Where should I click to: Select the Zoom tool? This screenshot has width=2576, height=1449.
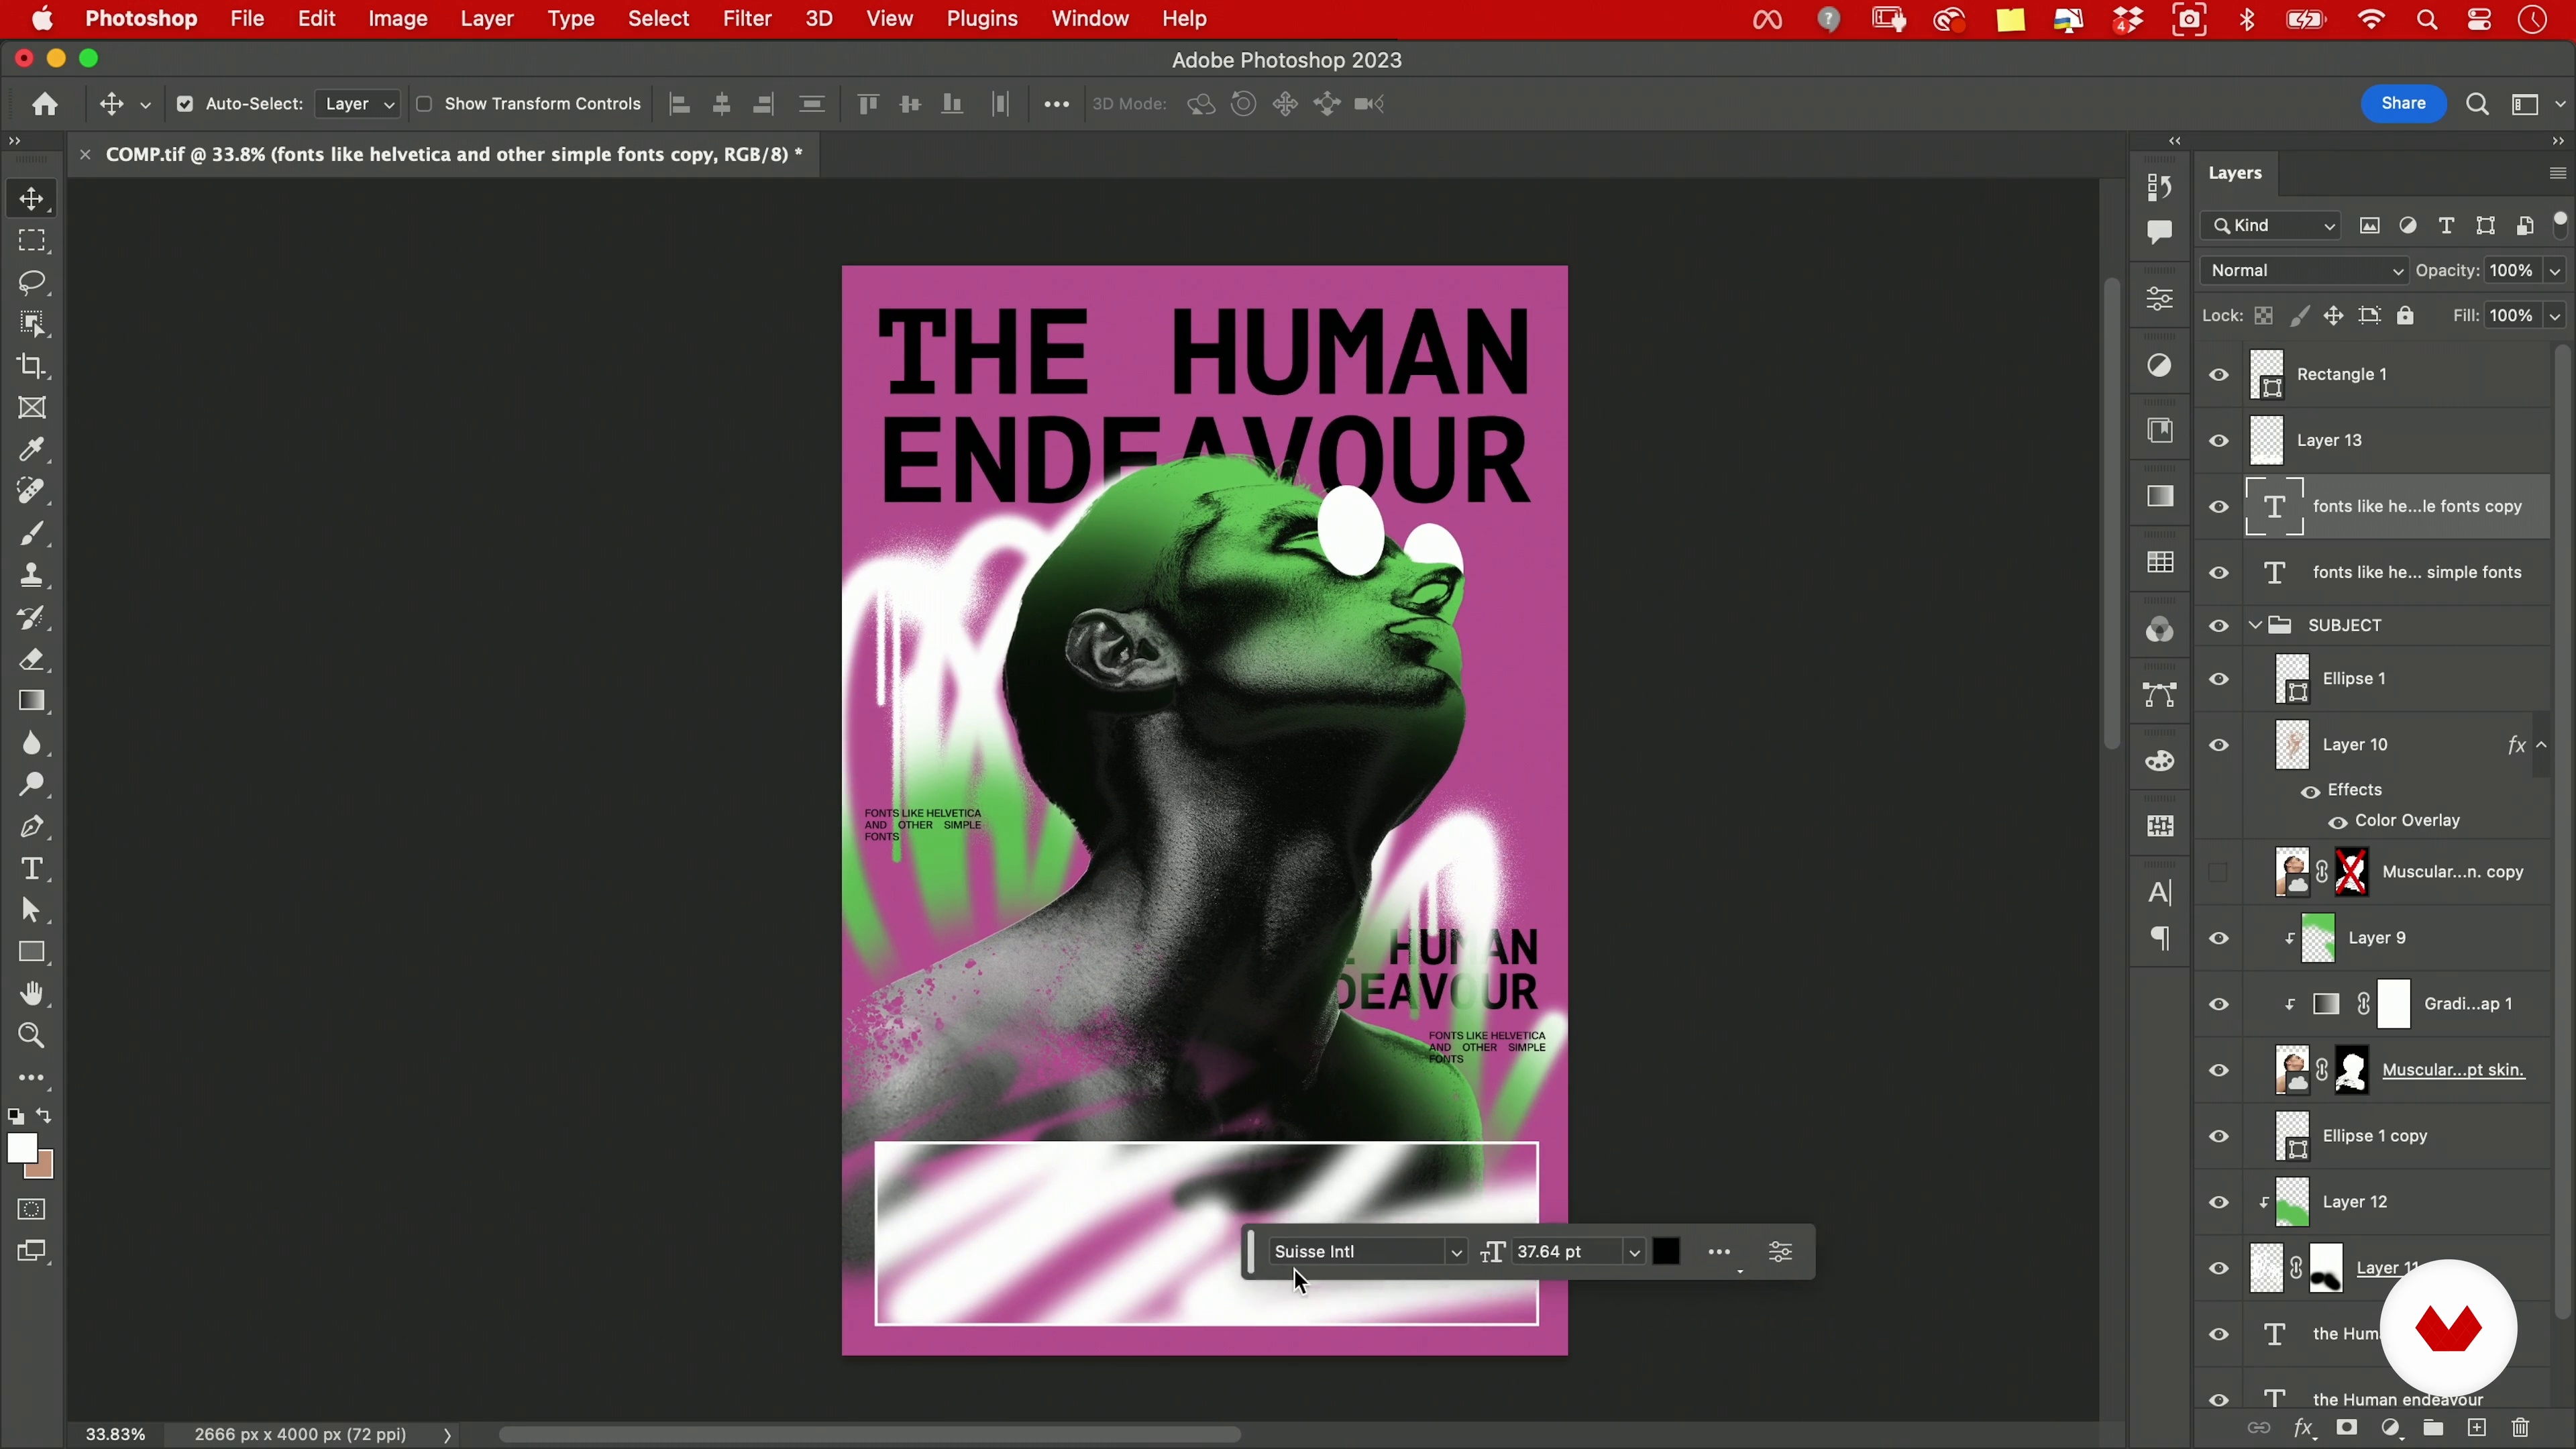(32, 1035)
